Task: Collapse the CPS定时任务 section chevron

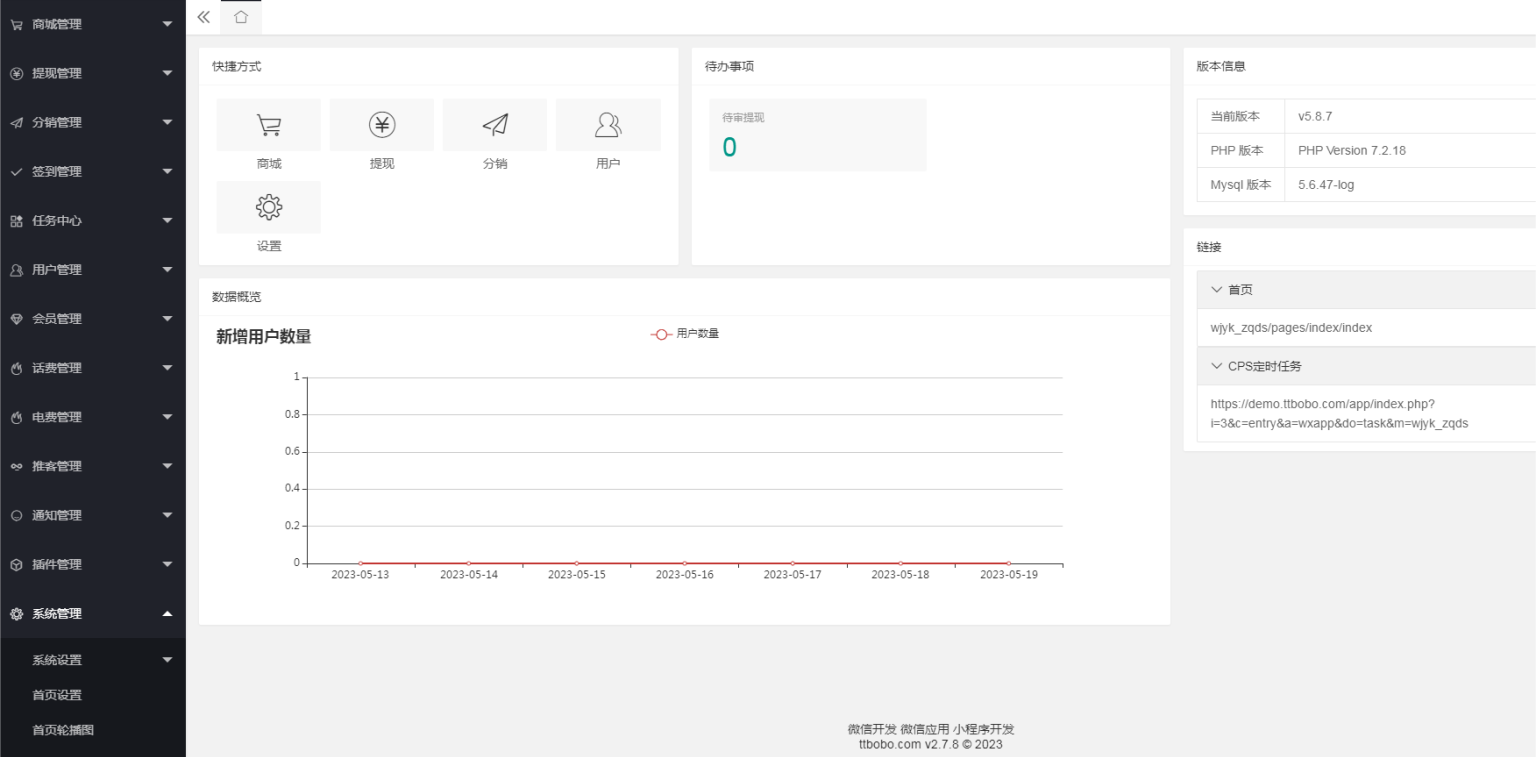Action: click(x=1216, y=366)
